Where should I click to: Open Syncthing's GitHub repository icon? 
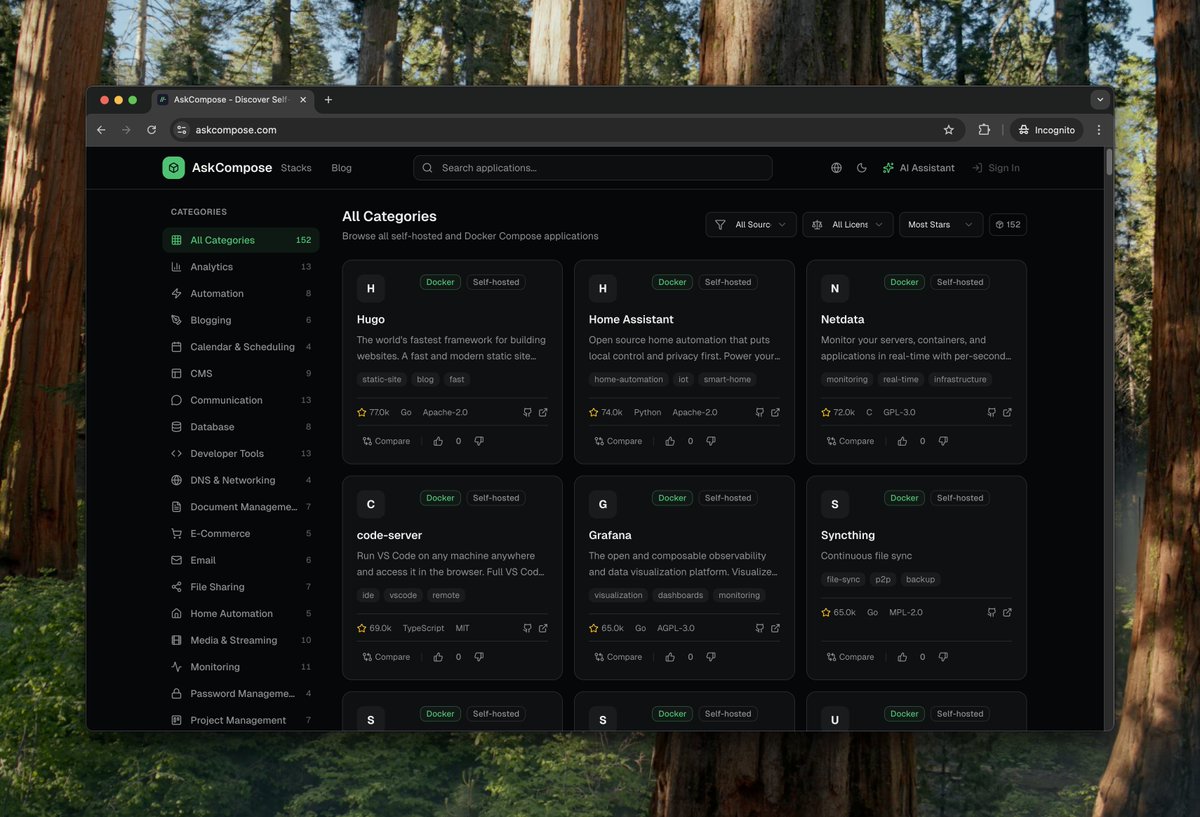[x=991, y=612]
